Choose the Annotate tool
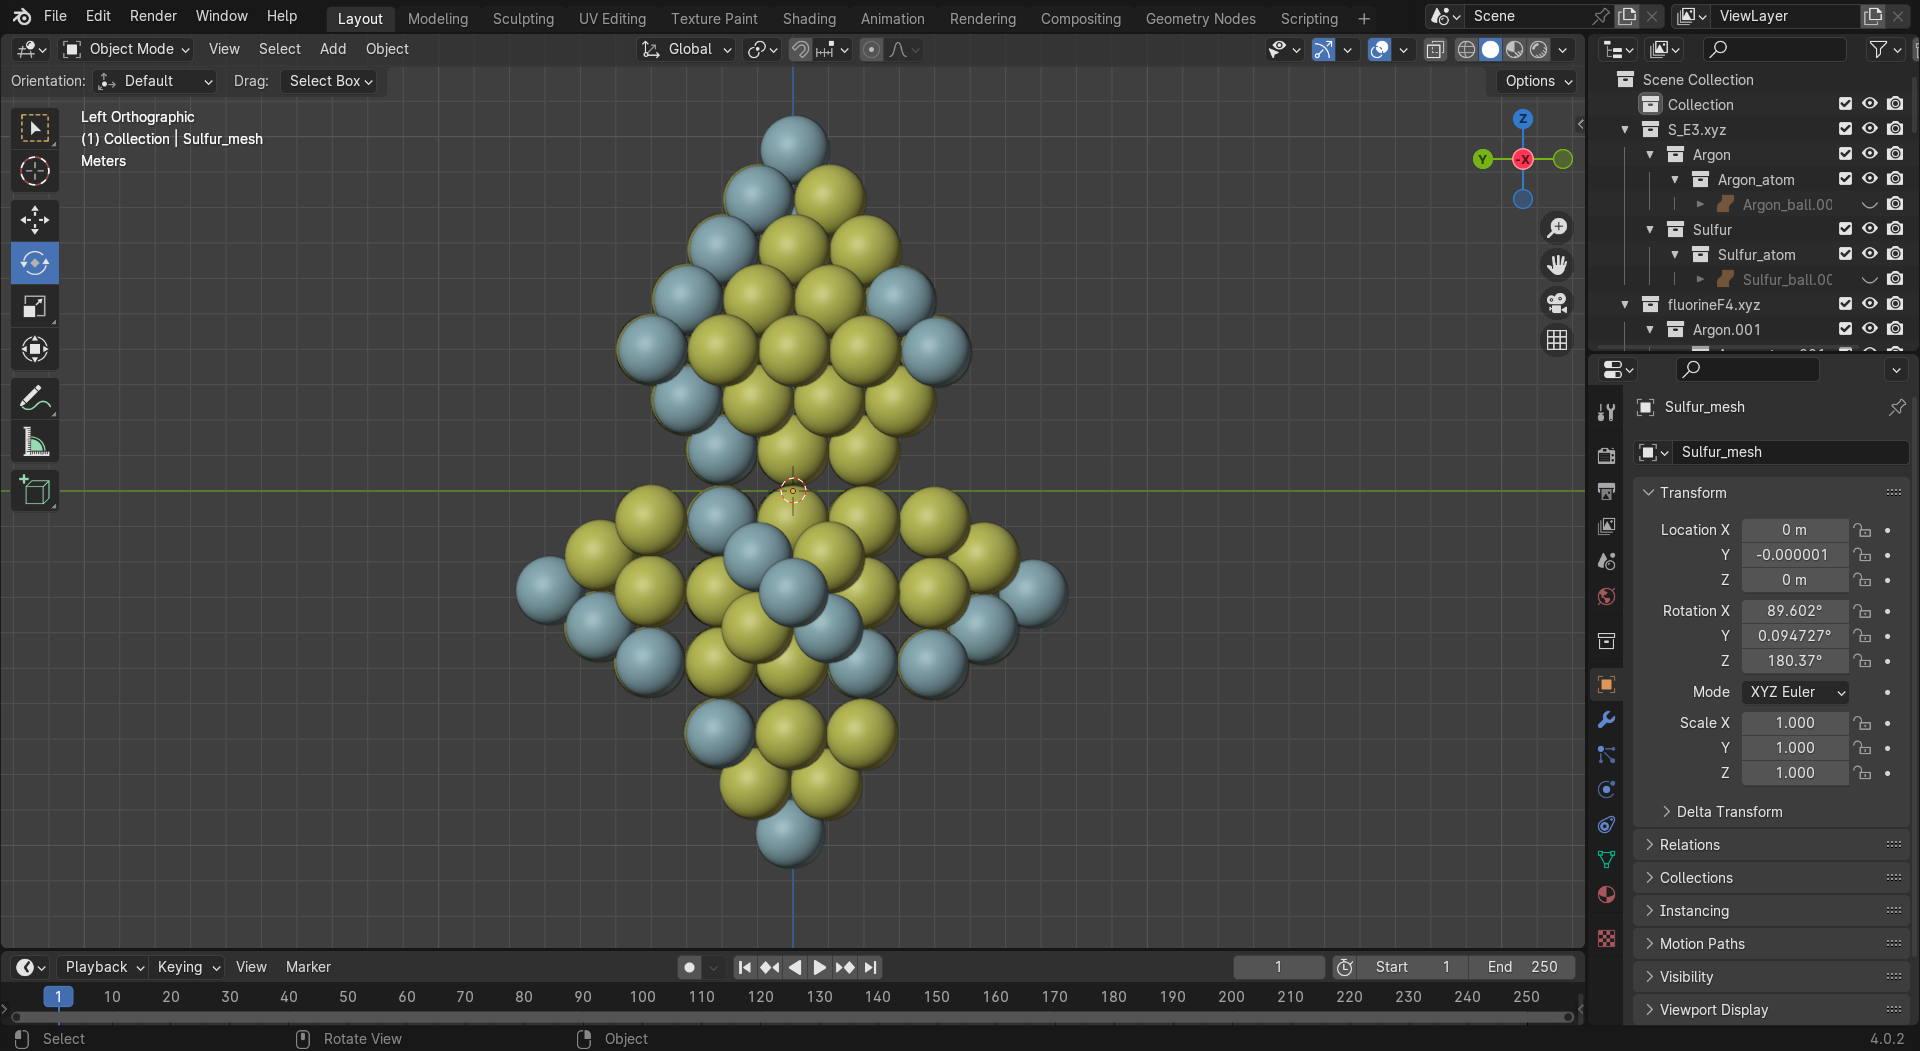This screenshot has height=1051, width=1920. (x=35, y=399)
